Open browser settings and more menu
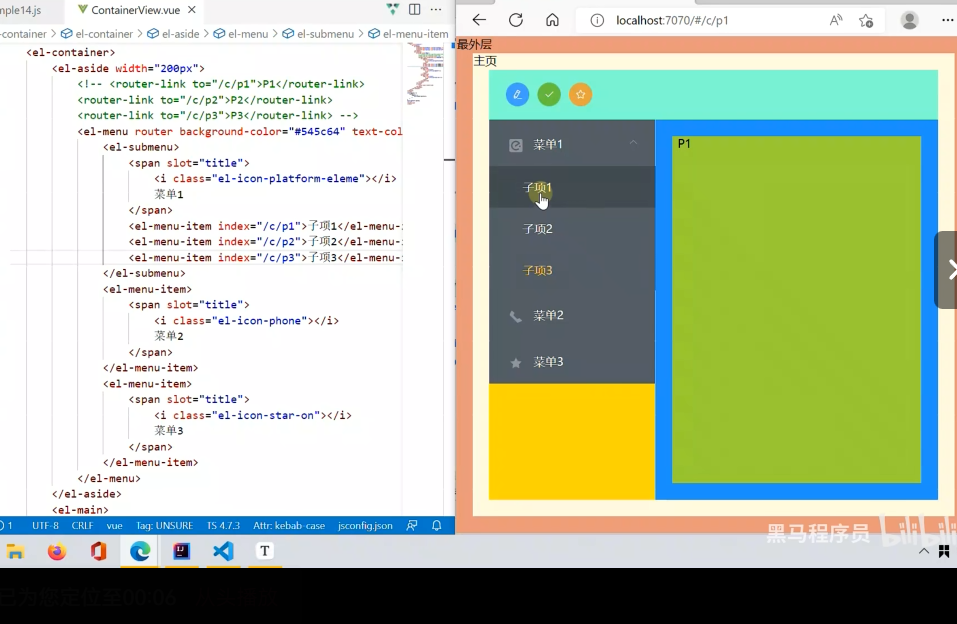Viewport: 957px width, 624px height. (x=946, y=20)
